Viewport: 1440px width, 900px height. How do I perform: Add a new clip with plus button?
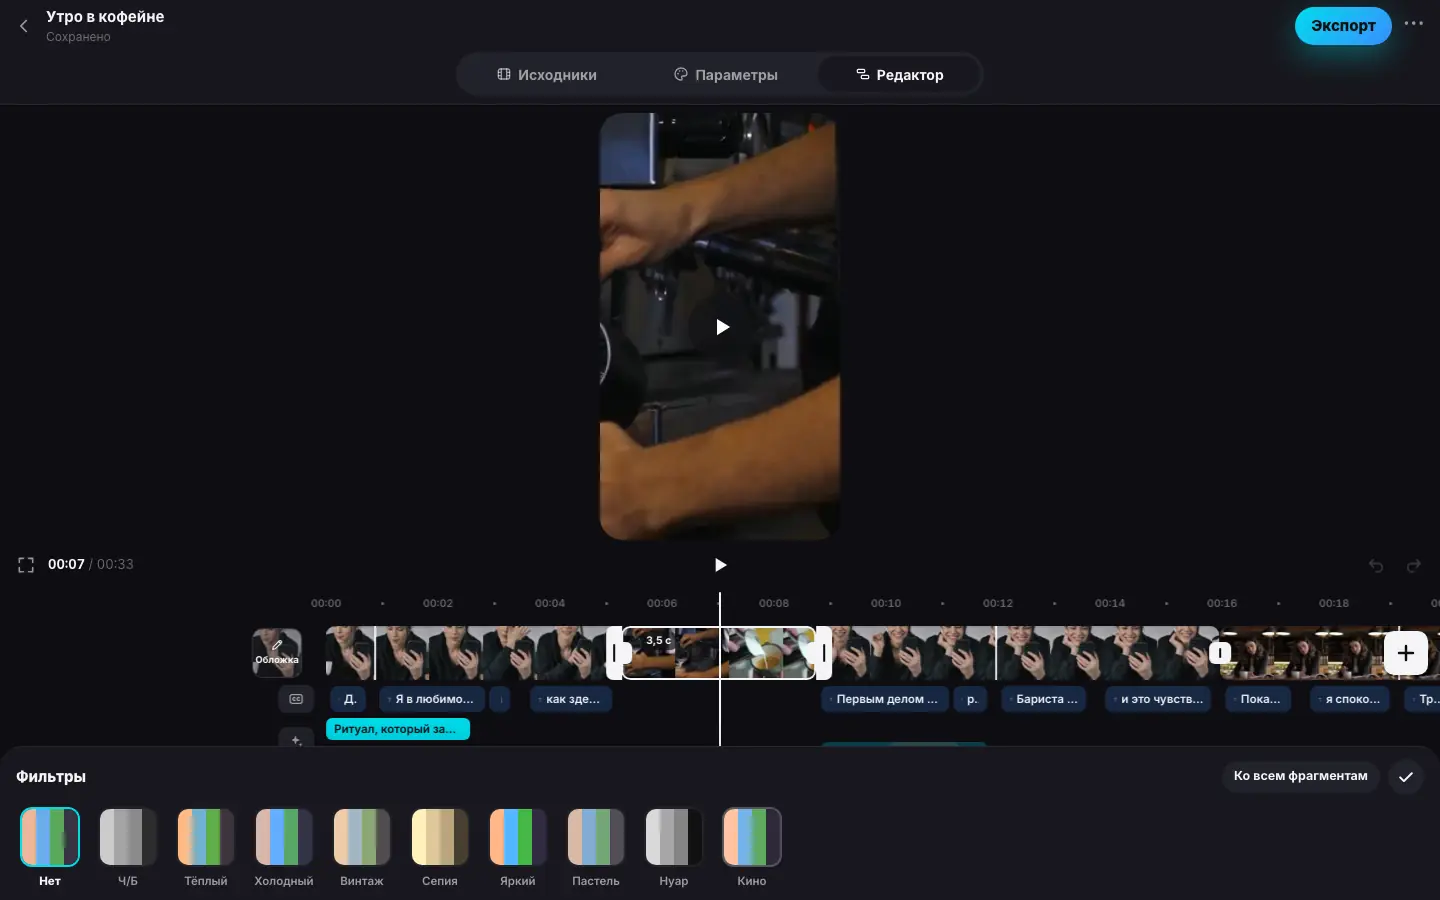tap(1405, 653)
